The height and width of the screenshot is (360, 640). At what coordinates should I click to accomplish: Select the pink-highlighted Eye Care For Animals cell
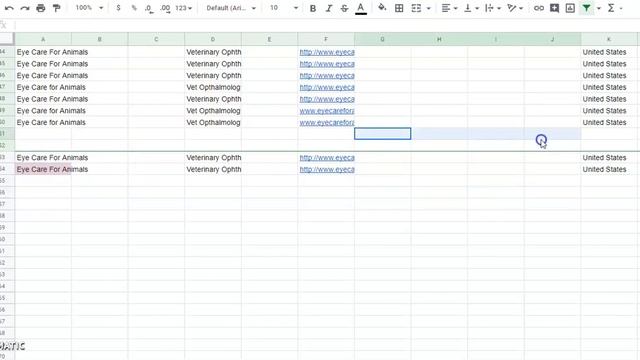[43, 169]
